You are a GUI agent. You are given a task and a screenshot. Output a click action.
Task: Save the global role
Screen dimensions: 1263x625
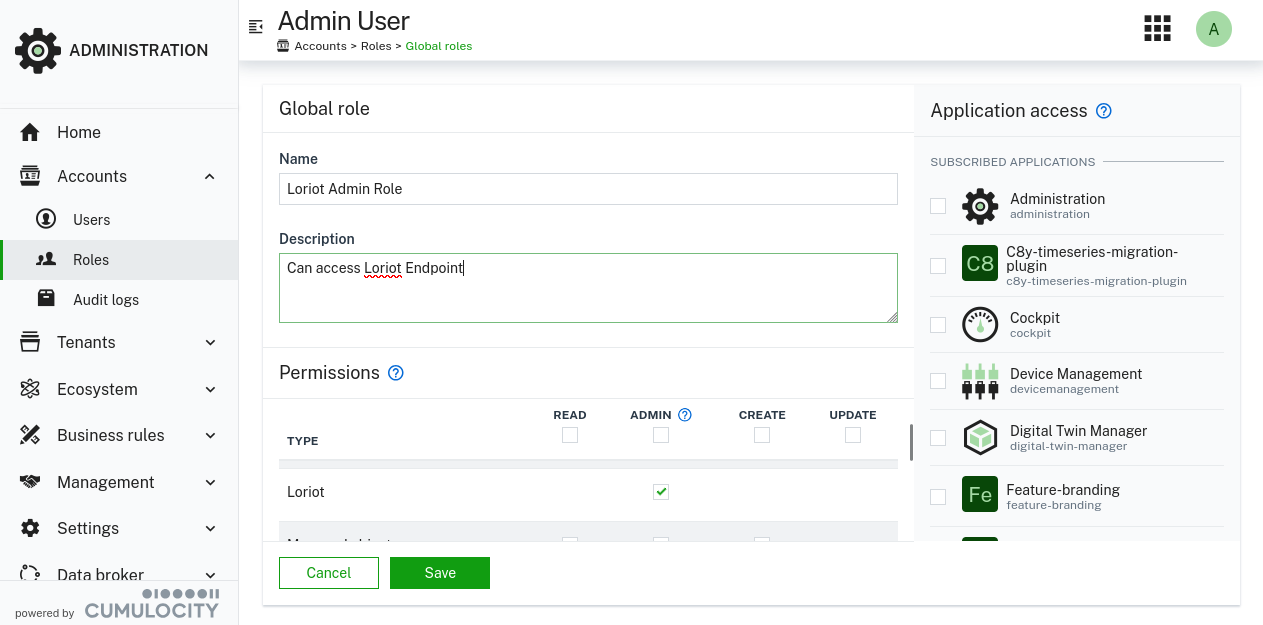coord(440,573)
